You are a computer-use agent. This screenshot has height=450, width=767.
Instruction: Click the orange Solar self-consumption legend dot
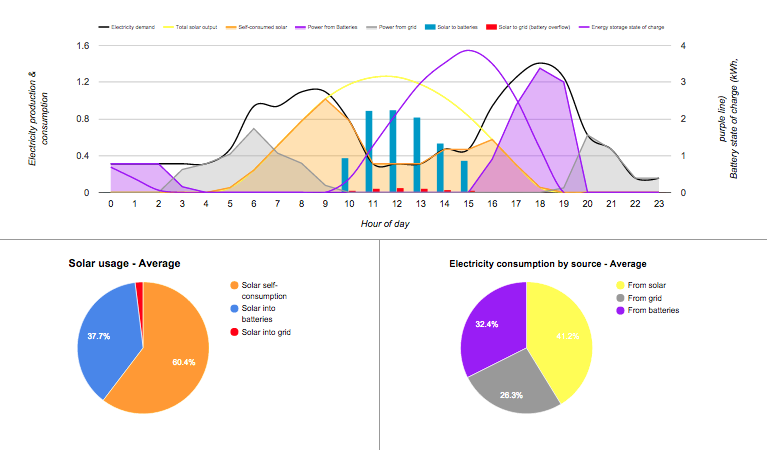point(235,287)
